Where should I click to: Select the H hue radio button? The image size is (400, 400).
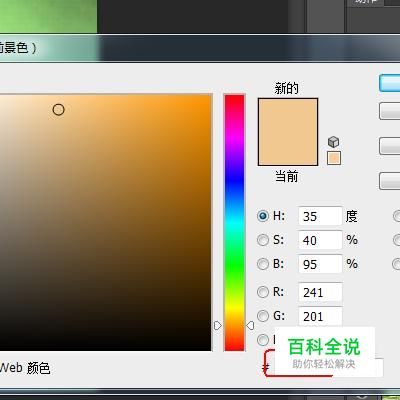pyautogui.click(x=263, y=216)
